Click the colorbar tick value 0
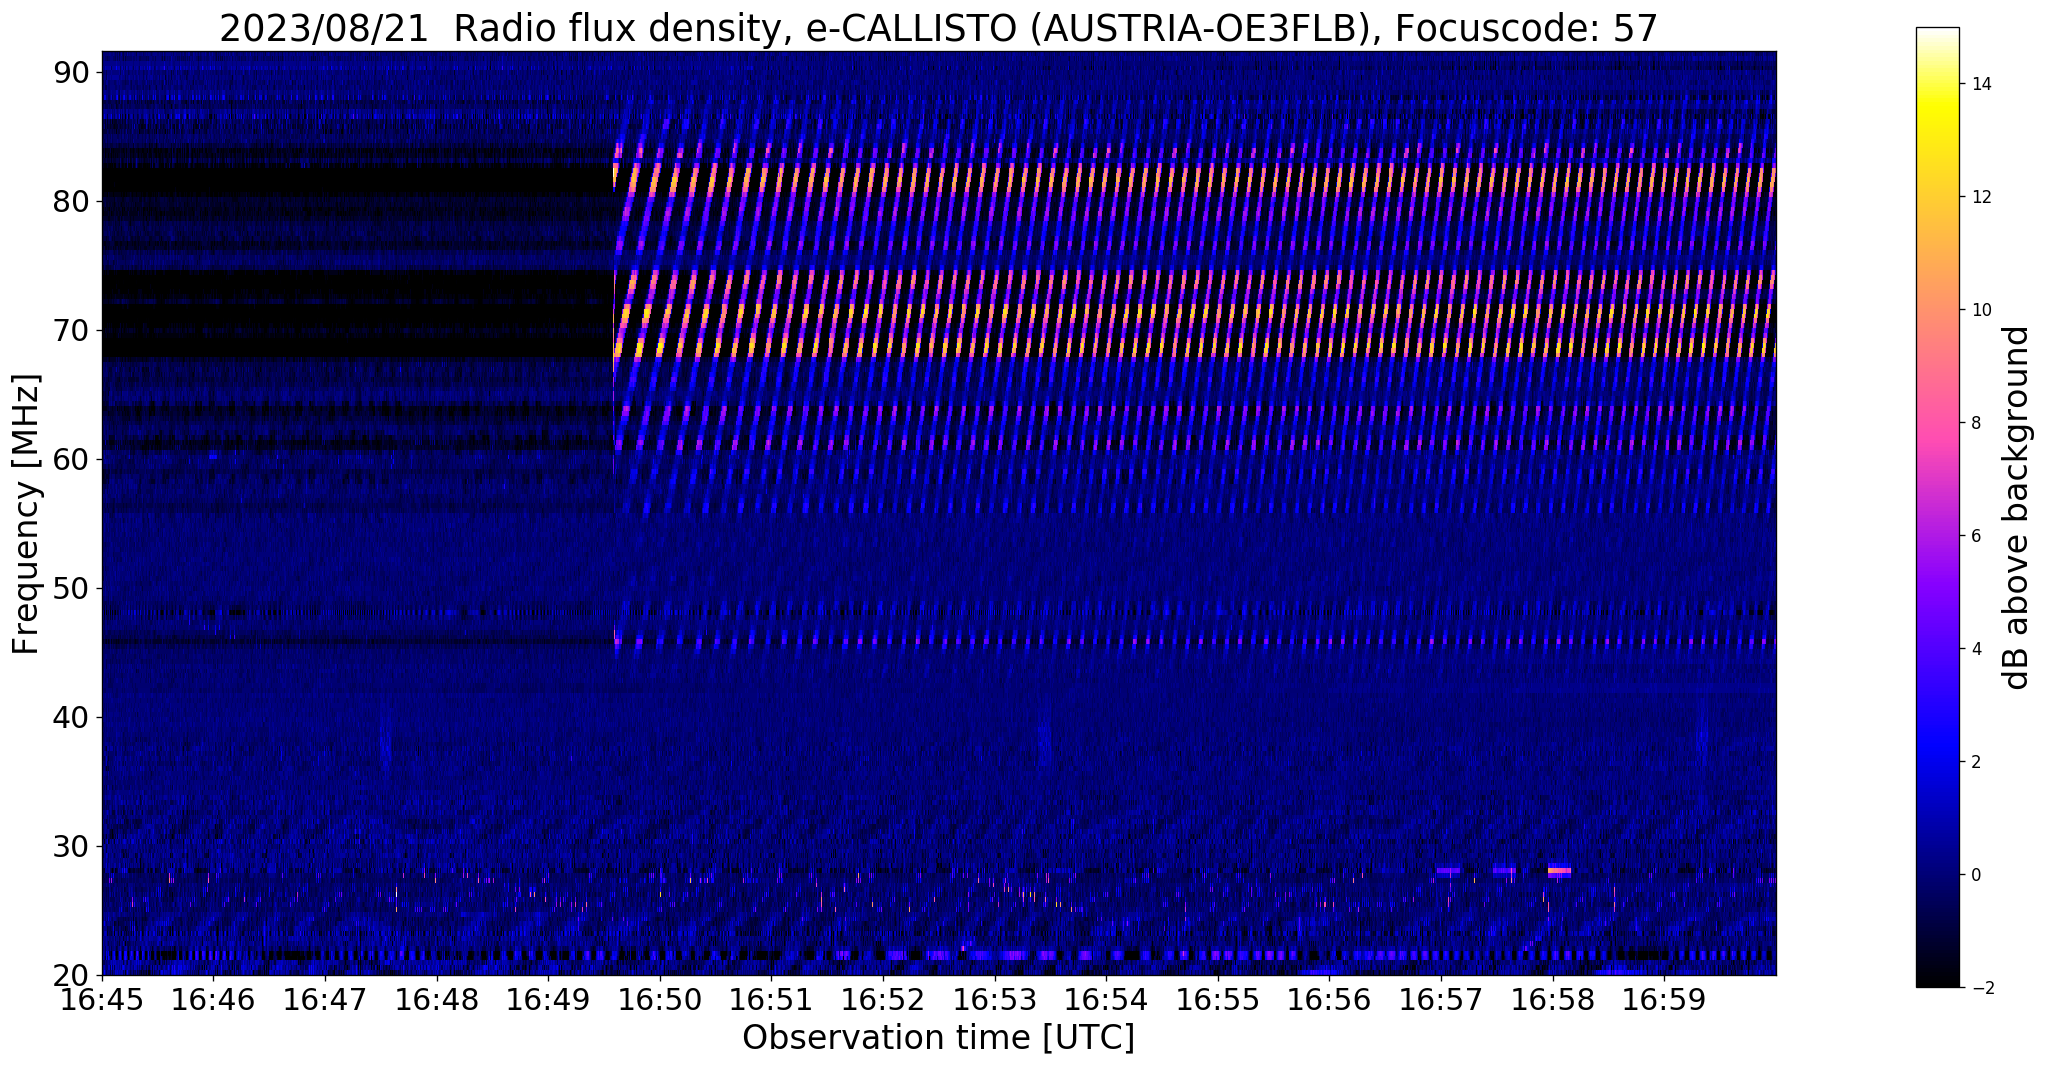The height and width of the screenshot is (1067, 2047). [x=1975, y=875]
